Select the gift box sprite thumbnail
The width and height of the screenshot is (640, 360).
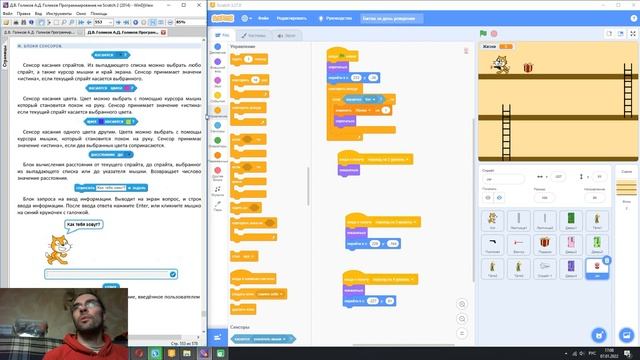click(544, 244)
